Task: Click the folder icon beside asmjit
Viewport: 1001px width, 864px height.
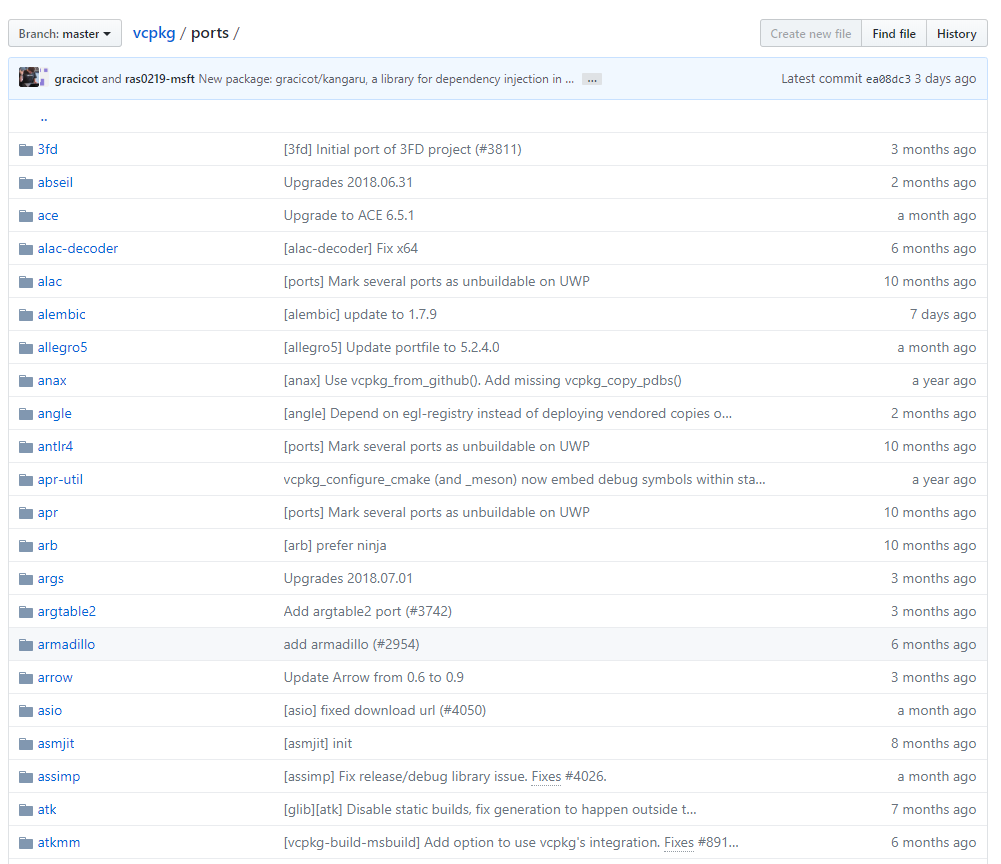Action: pos(26,743)
